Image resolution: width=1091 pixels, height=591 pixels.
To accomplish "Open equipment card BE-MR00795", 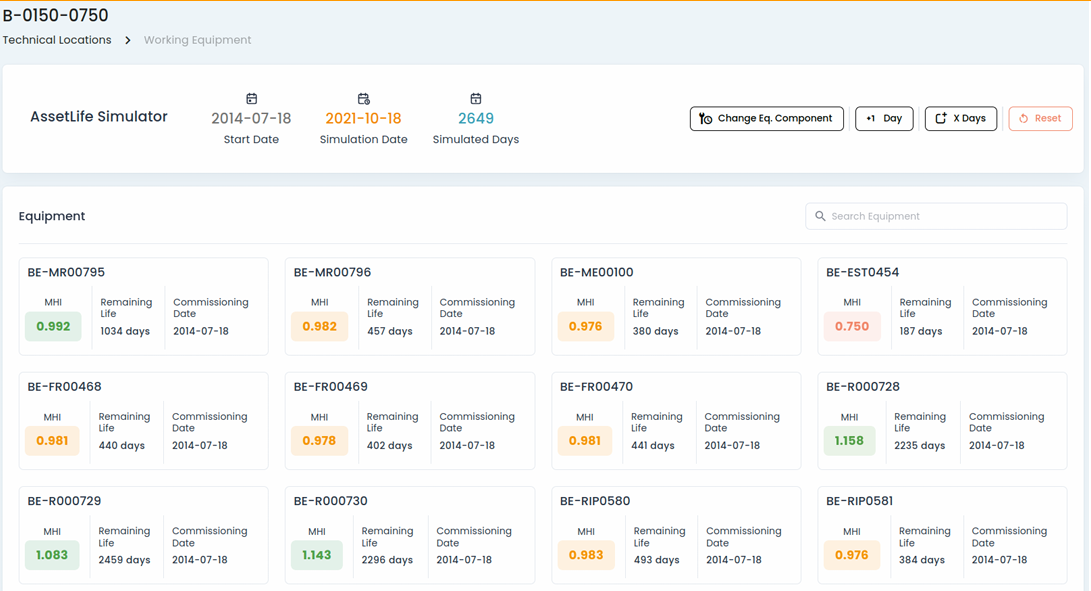I will pos(143,306).
